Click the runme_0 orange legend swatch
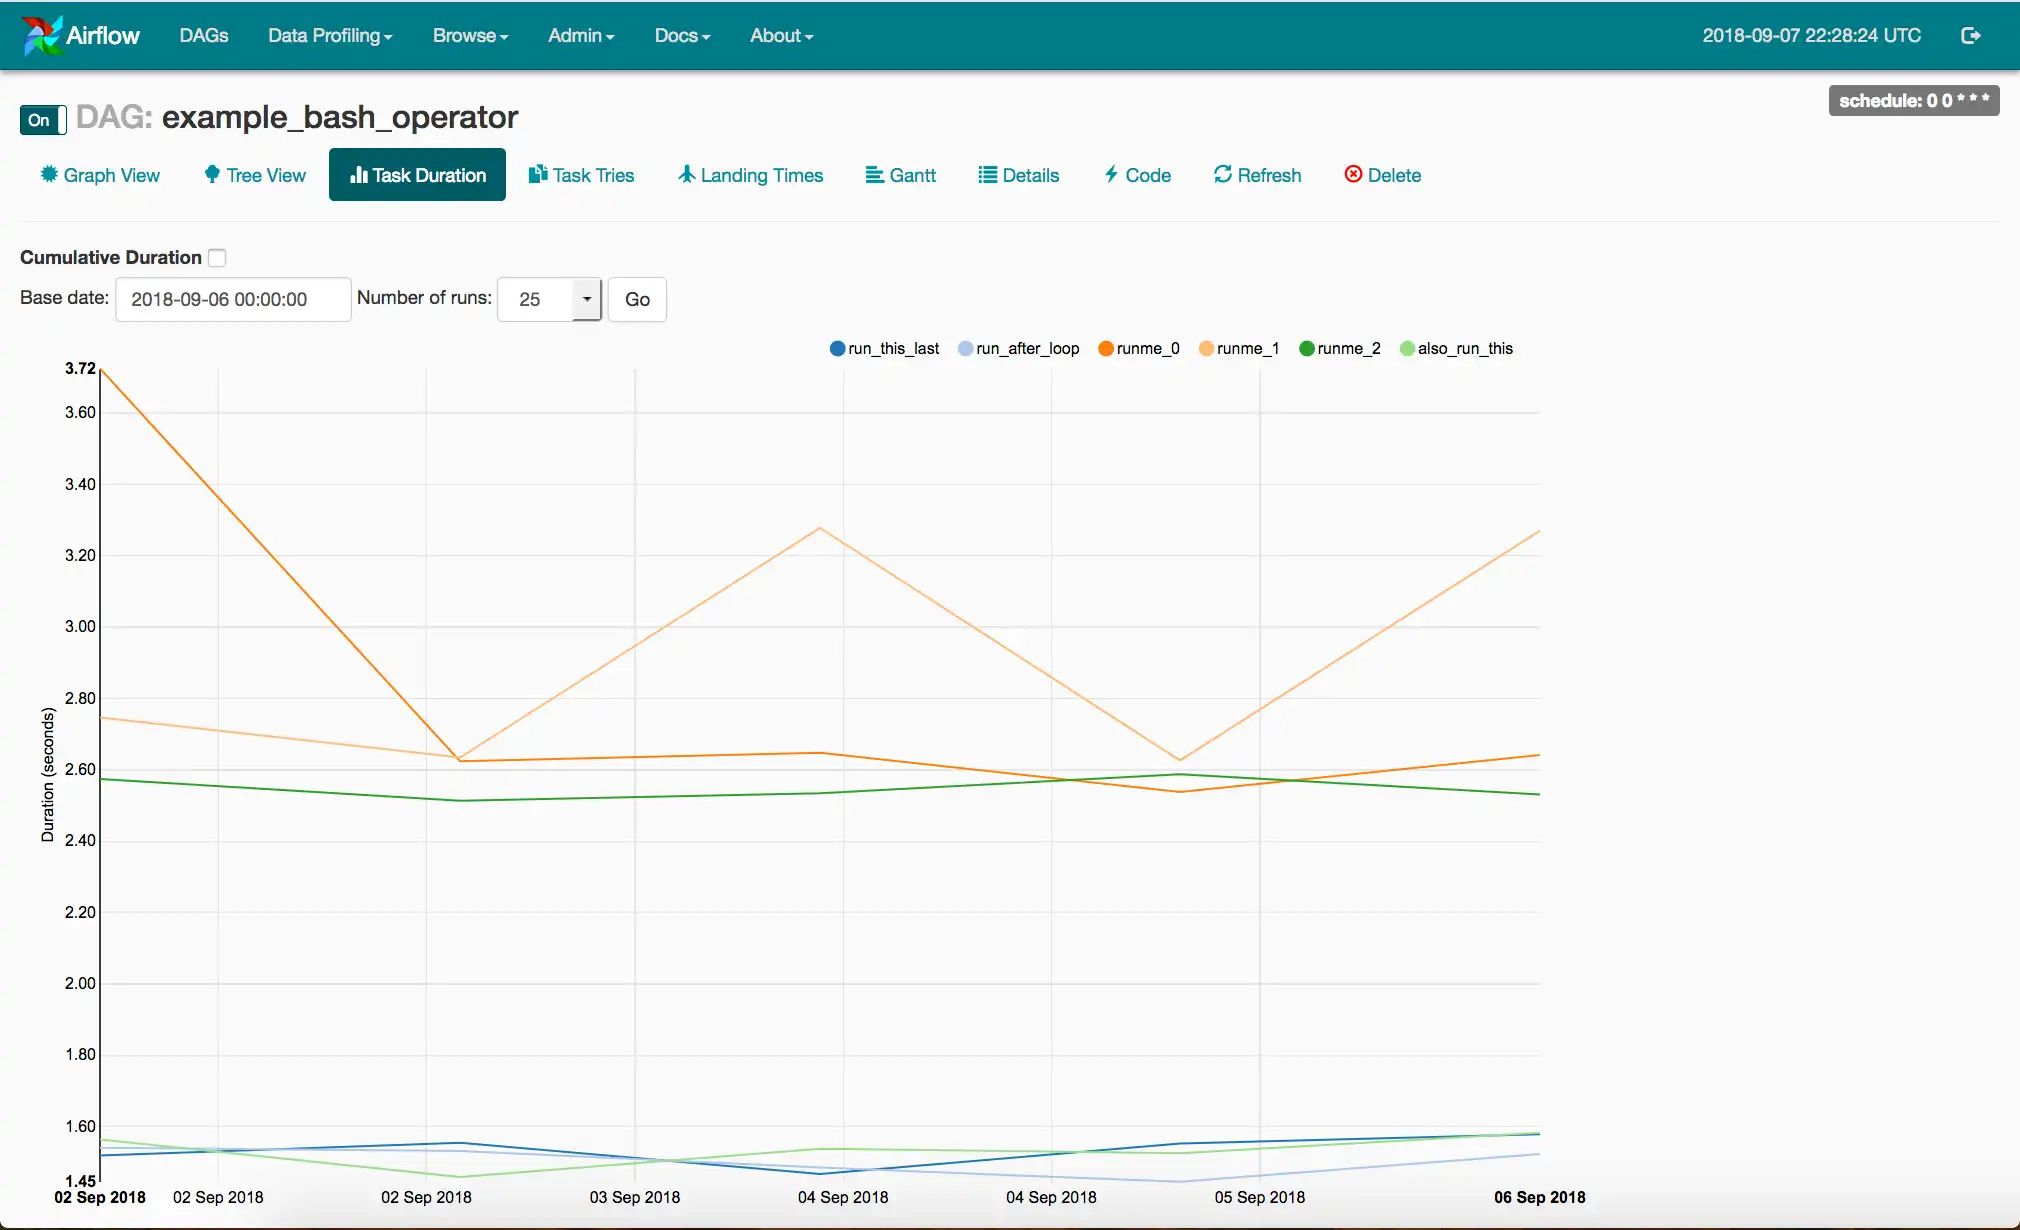 point(1111,348)
